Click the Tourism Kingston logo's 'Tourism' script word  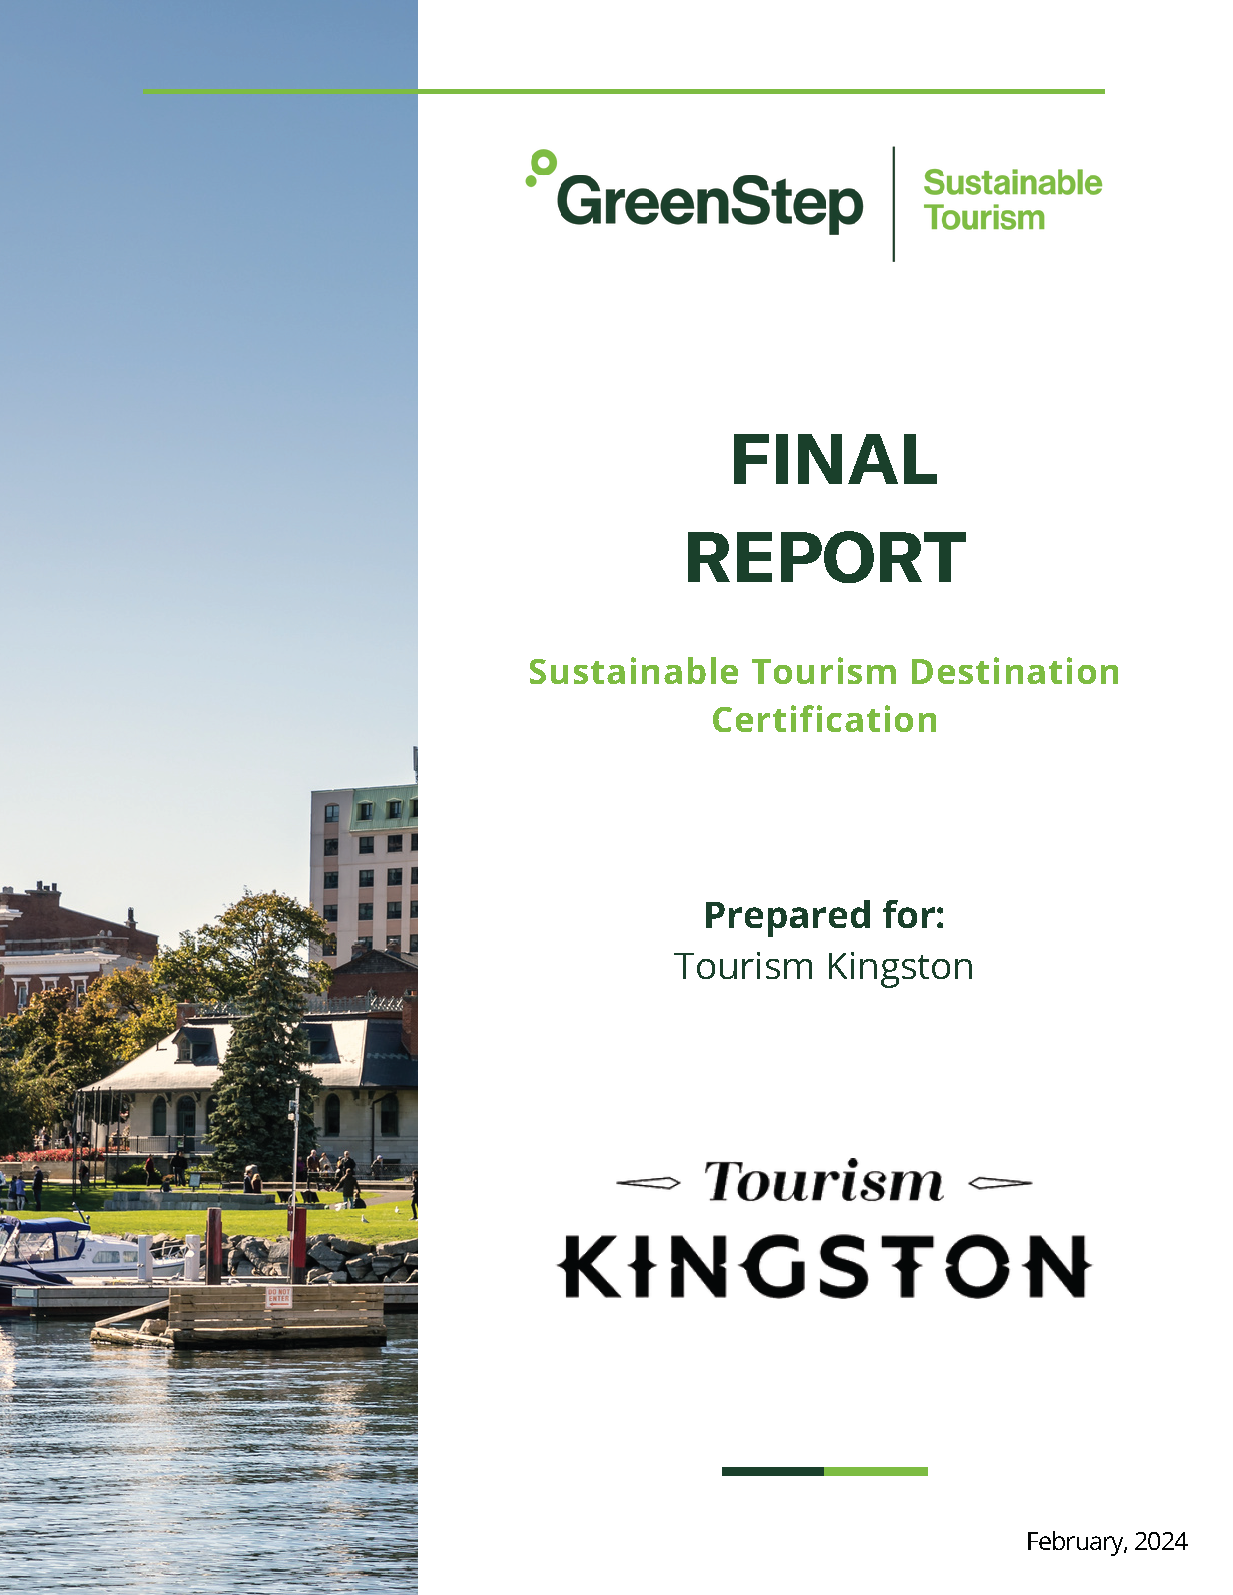click(x=824, y=1181)
